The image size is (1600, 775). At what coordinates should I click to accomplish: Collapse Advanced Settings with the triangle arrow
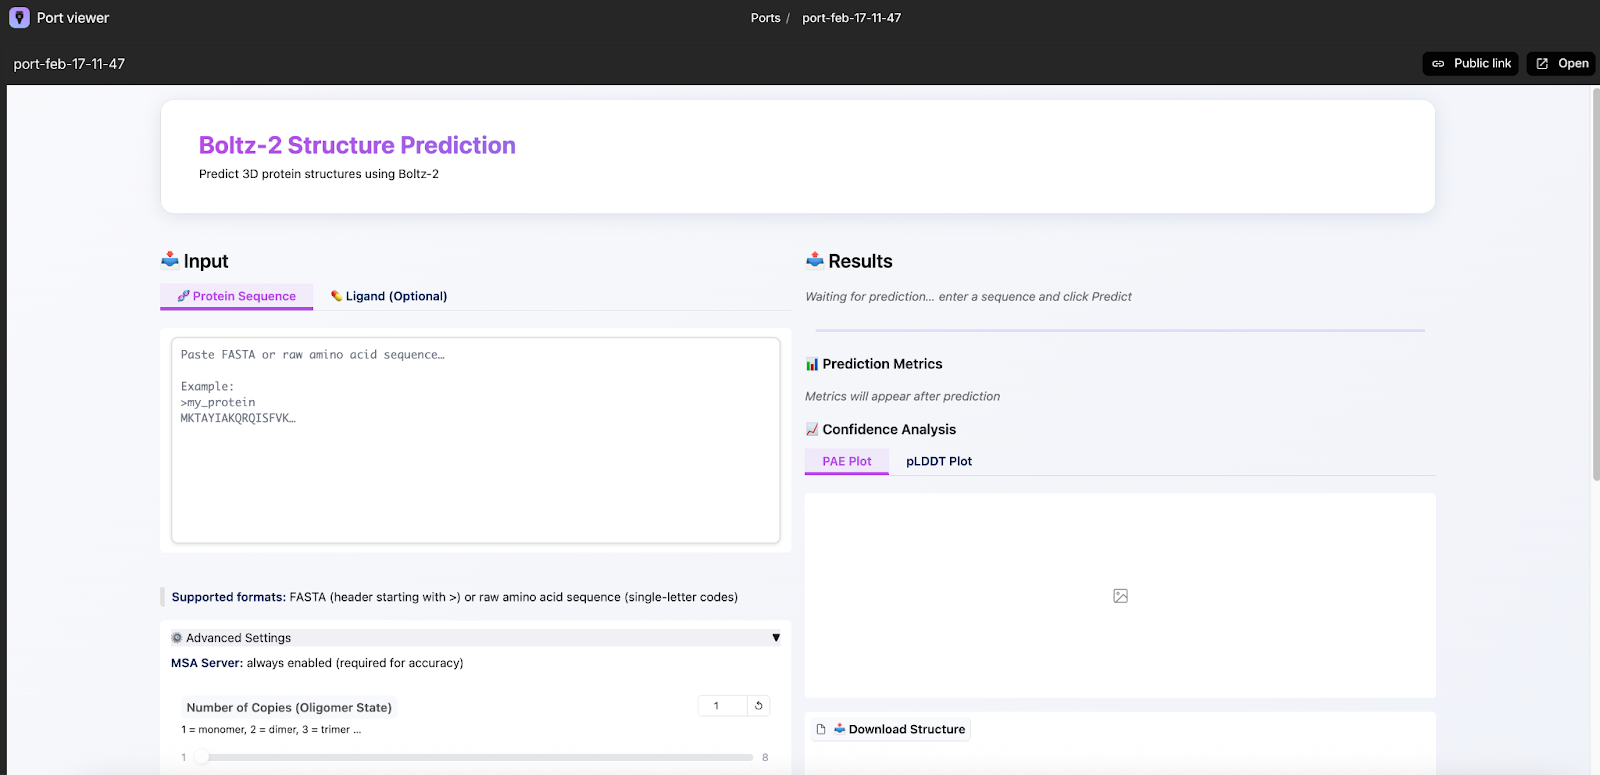click(x=776, y=638)
